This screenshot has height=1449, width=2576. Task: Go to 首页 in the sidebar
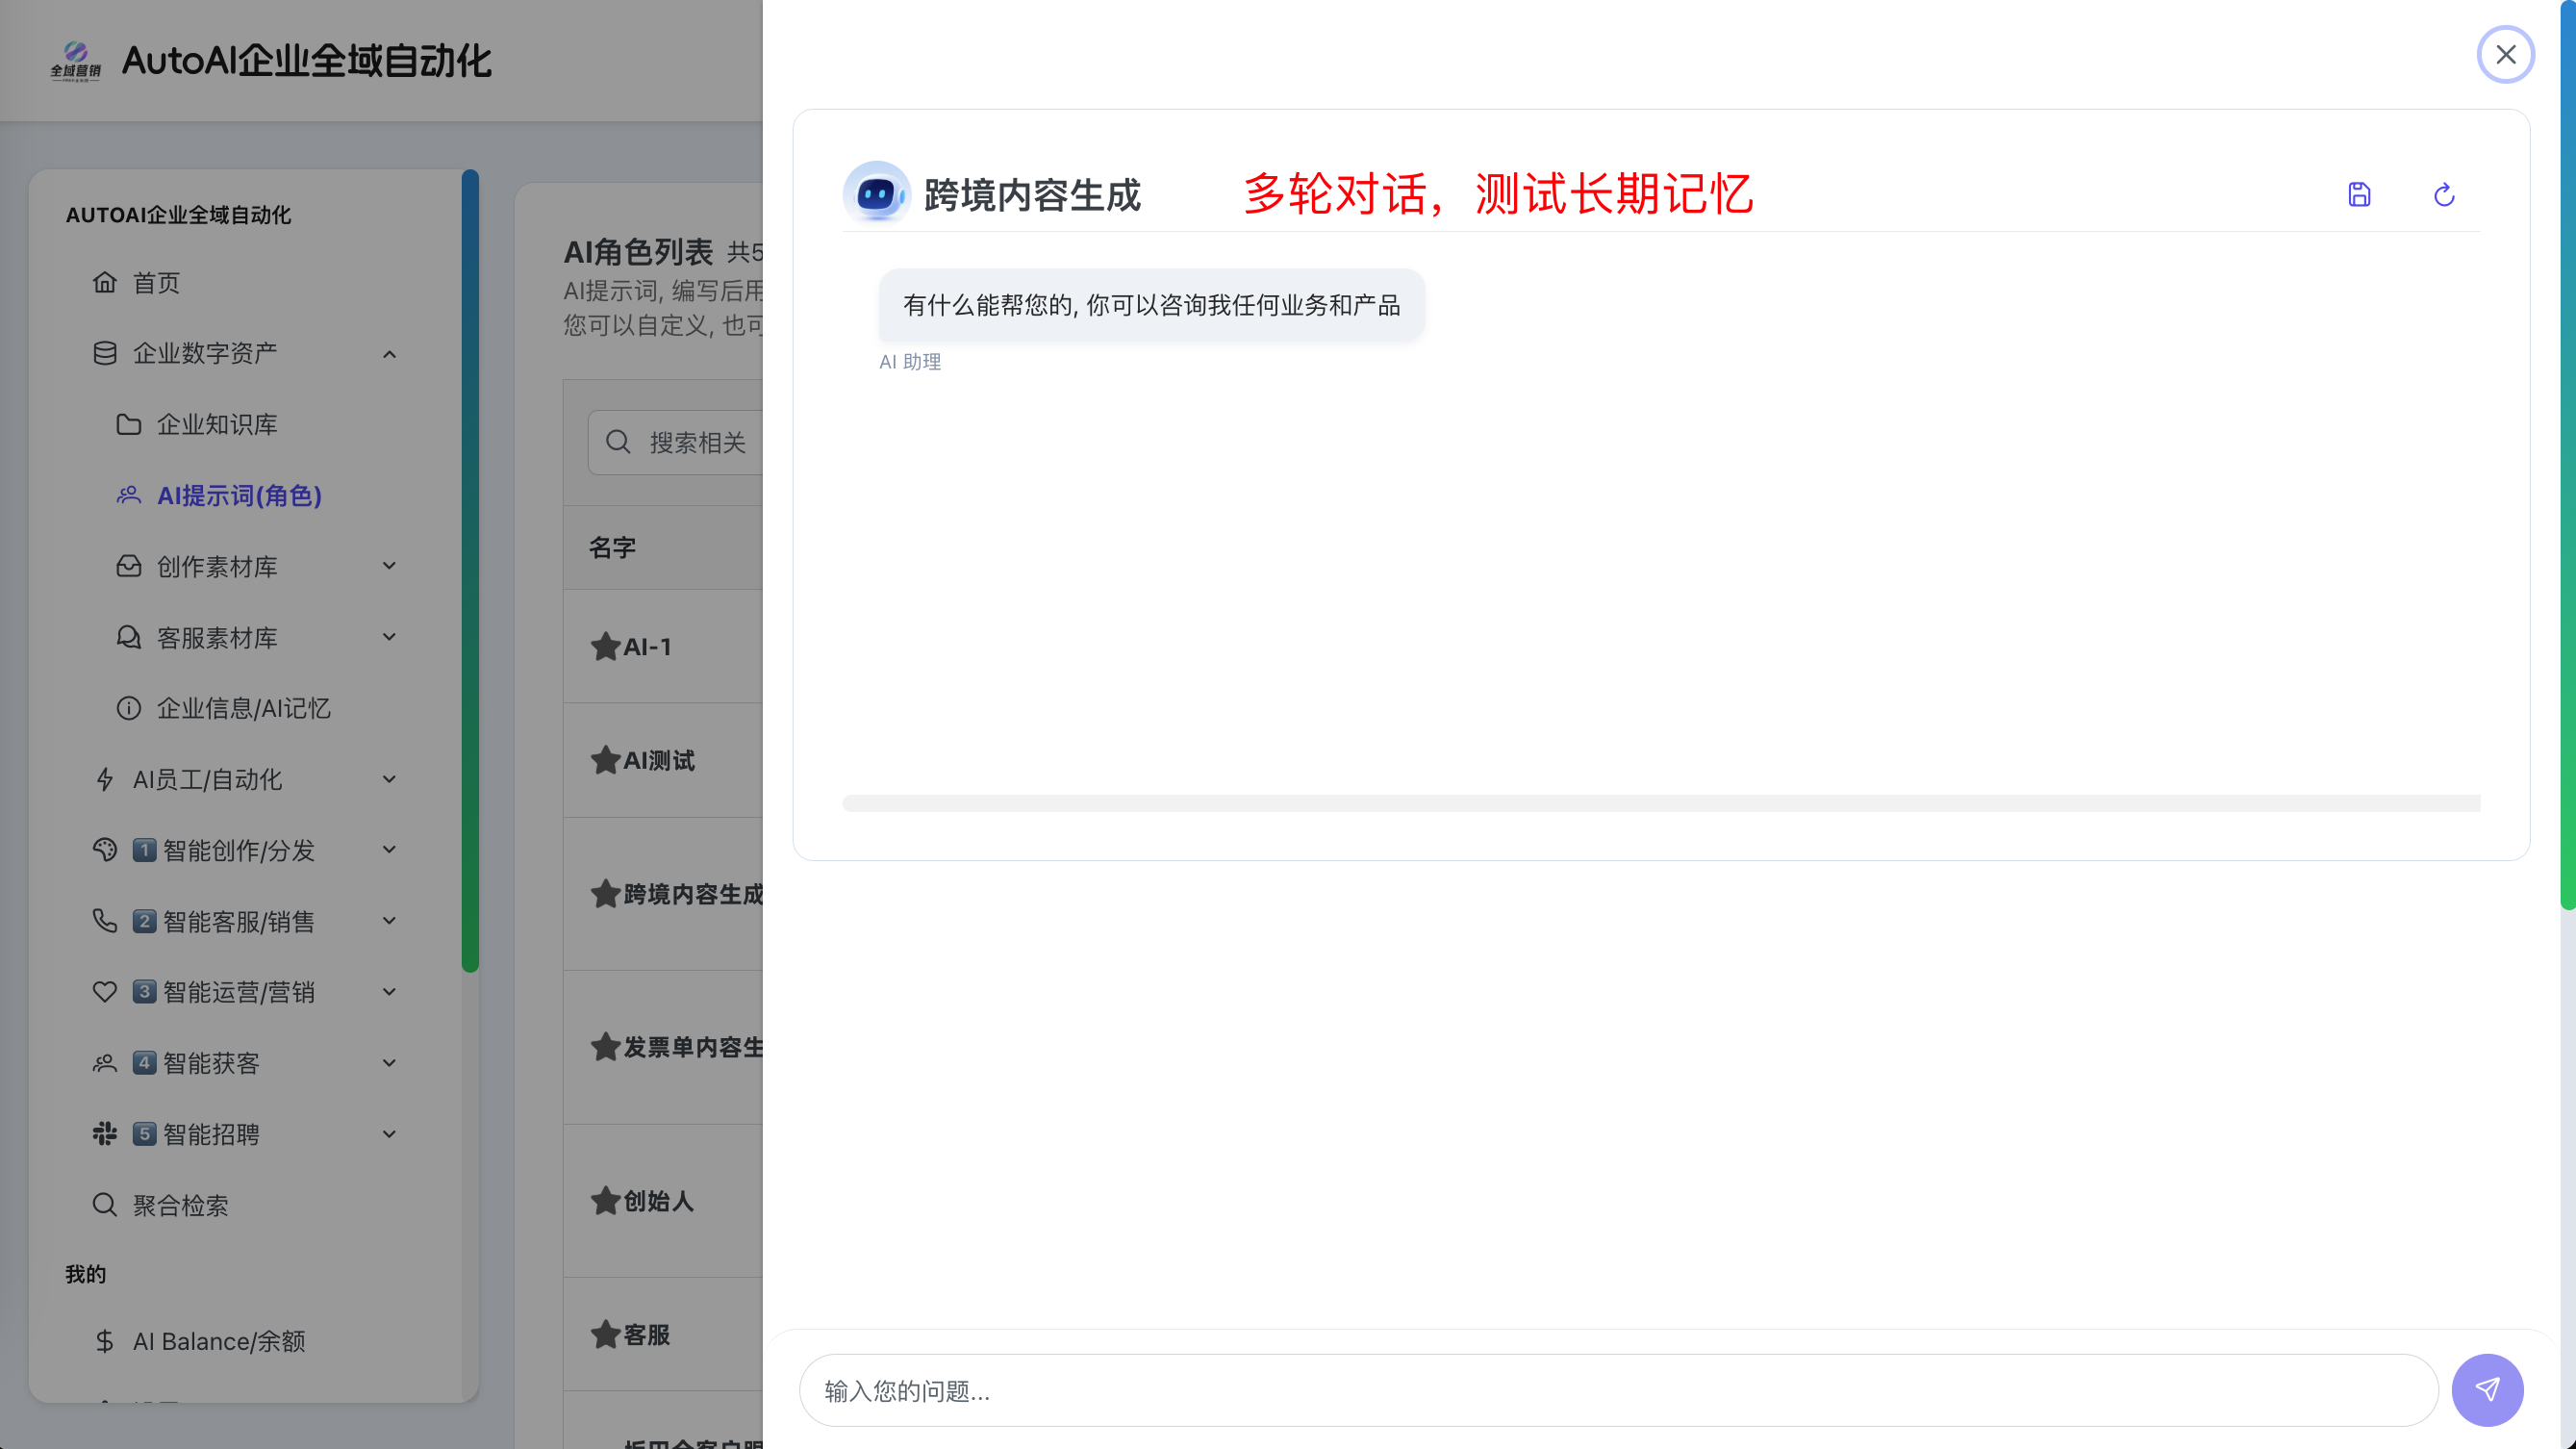[156, 283]
